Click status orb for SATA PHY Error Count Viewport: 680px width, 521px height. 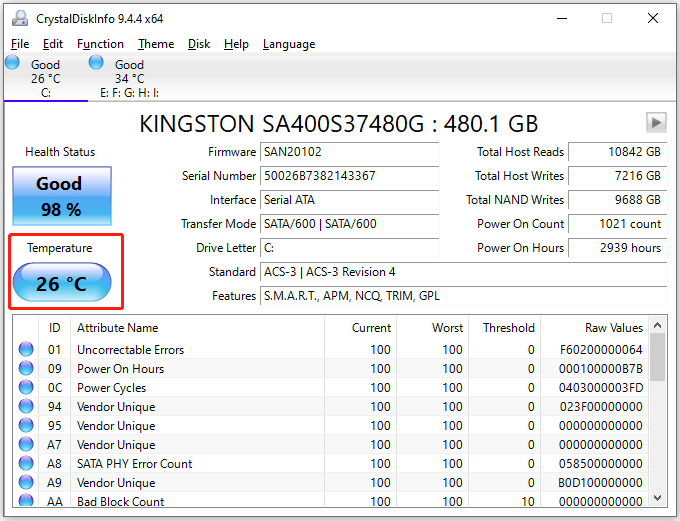[x=26, y=463]
